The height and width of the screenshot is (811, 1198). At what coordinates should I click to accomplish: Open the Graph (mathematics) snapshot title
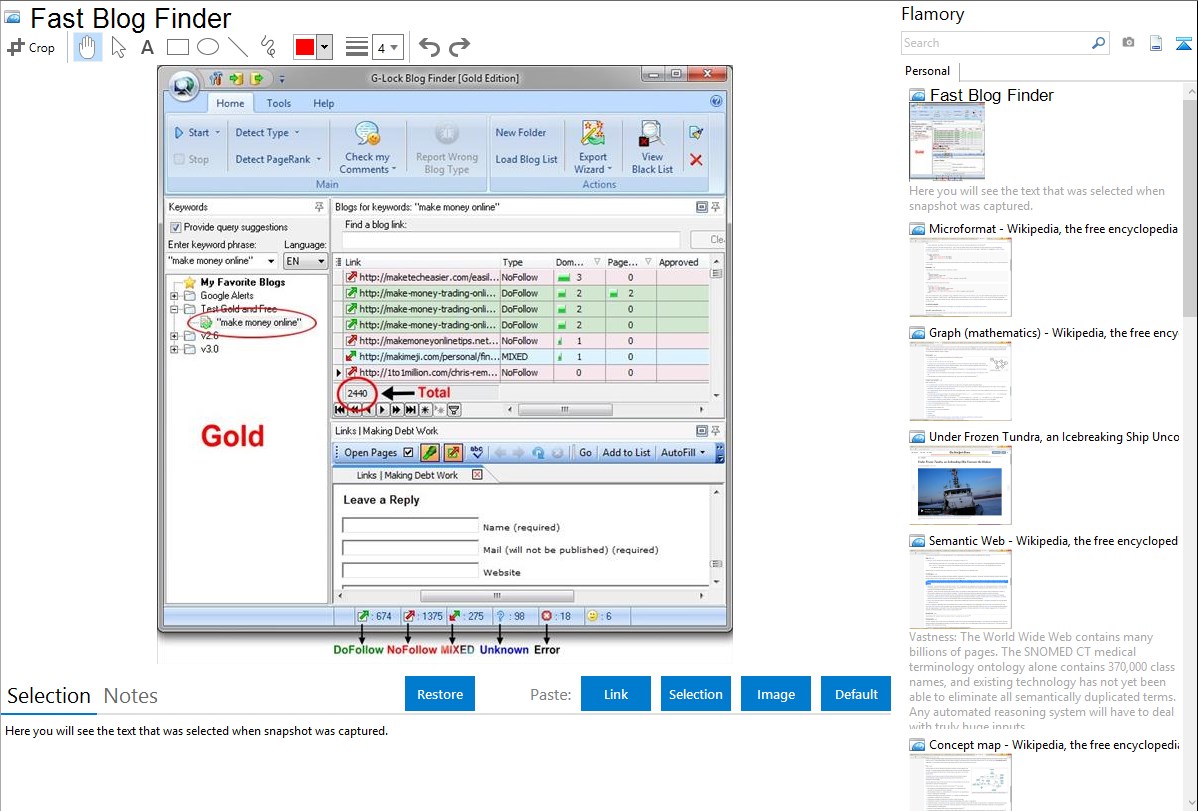coord(1053,333)
